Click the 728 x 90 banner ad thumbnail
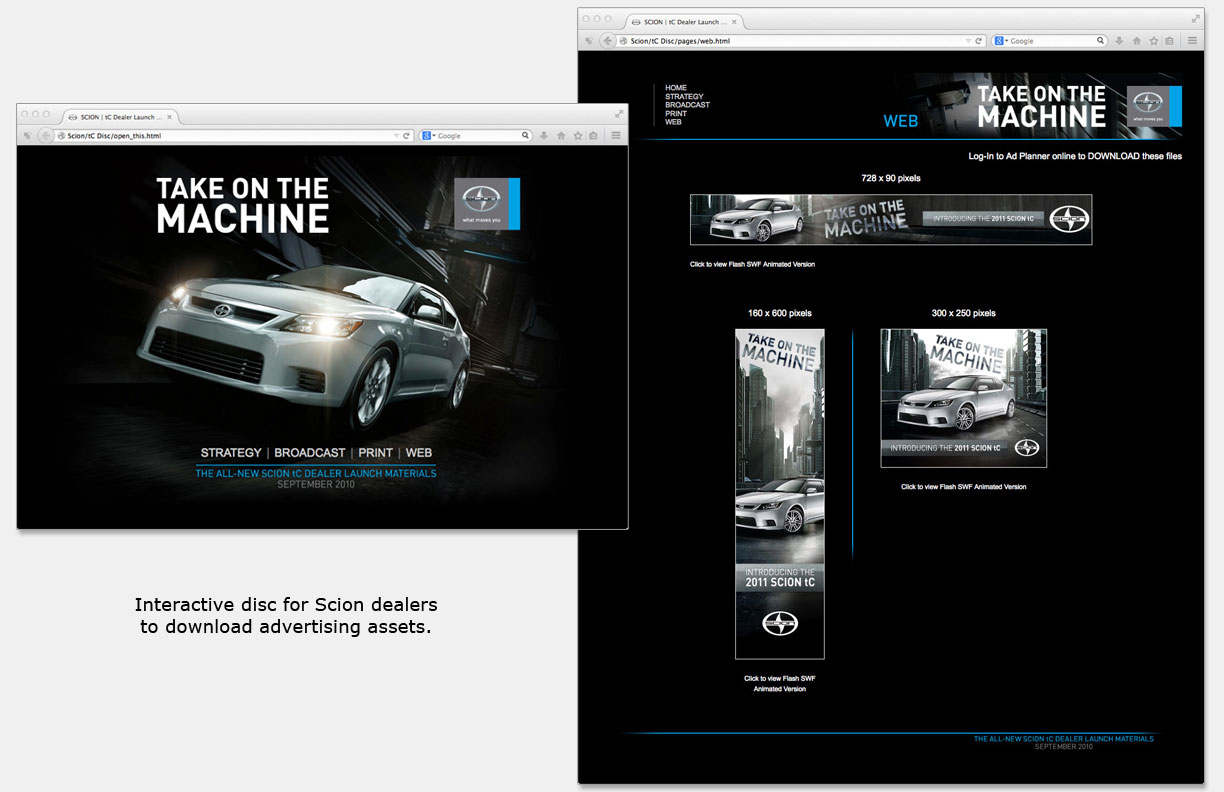This screenshot has height=792, width=1224. click(x=890, y=220)
